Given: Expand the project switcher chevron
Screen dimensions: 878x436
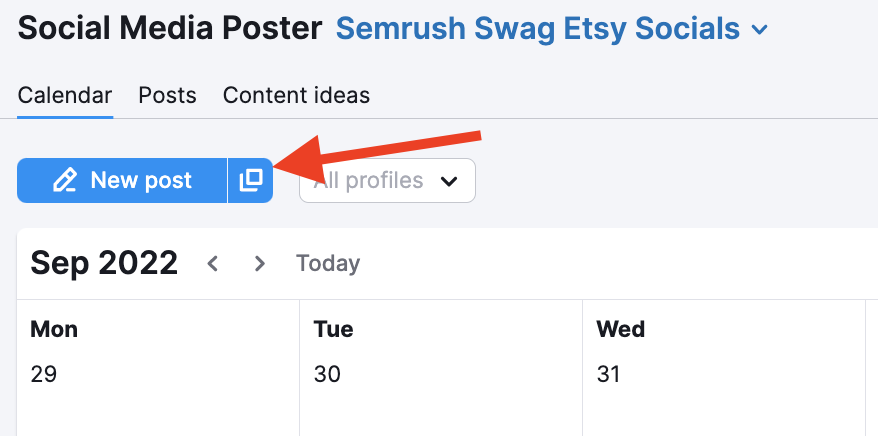Looking at the screenshot, I should click(x=760, y=30).
